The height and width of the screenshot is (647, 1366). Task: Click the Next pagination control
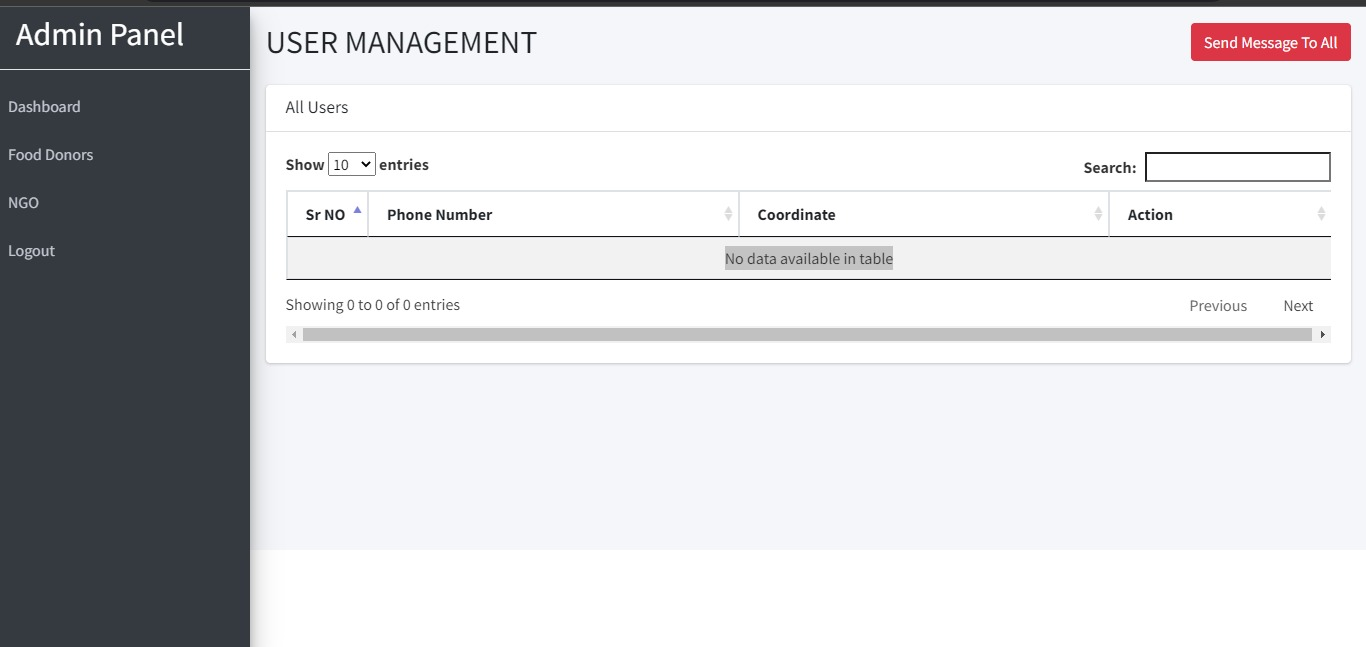pos(1297,305)
